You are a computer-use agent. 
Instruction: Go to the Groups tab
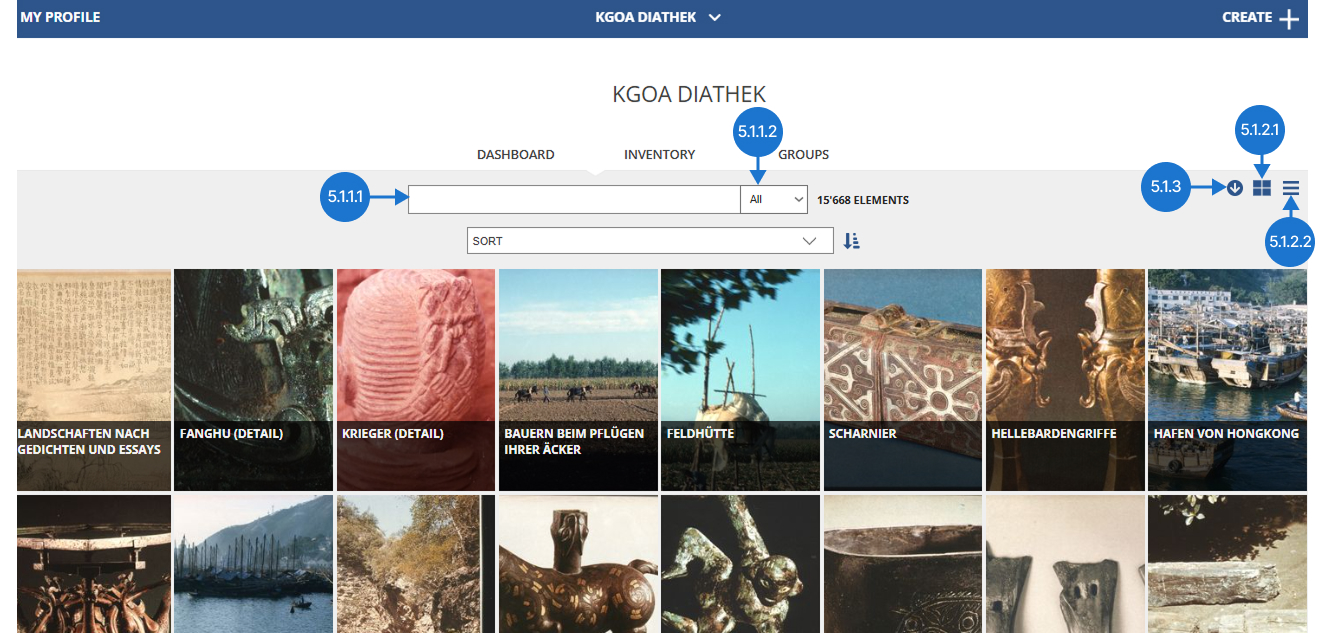(803, 155)
